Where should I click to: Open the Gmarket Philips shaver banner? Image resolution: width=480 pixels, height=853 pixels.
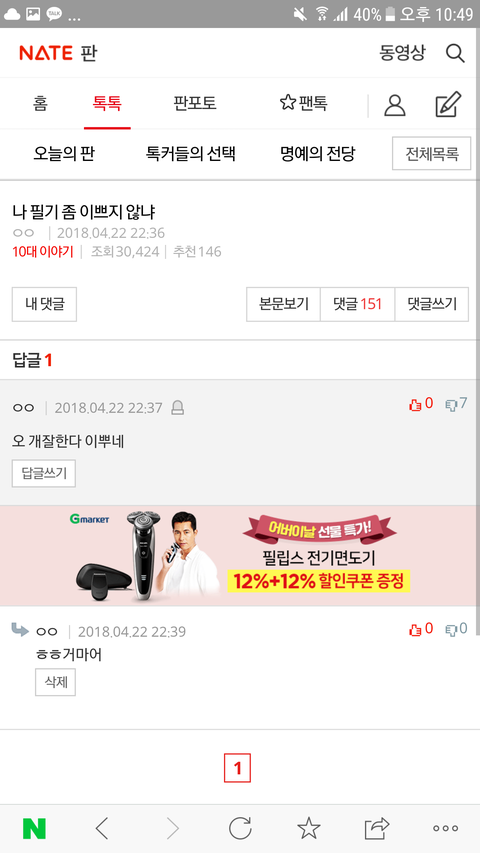[x=240, y=556]
